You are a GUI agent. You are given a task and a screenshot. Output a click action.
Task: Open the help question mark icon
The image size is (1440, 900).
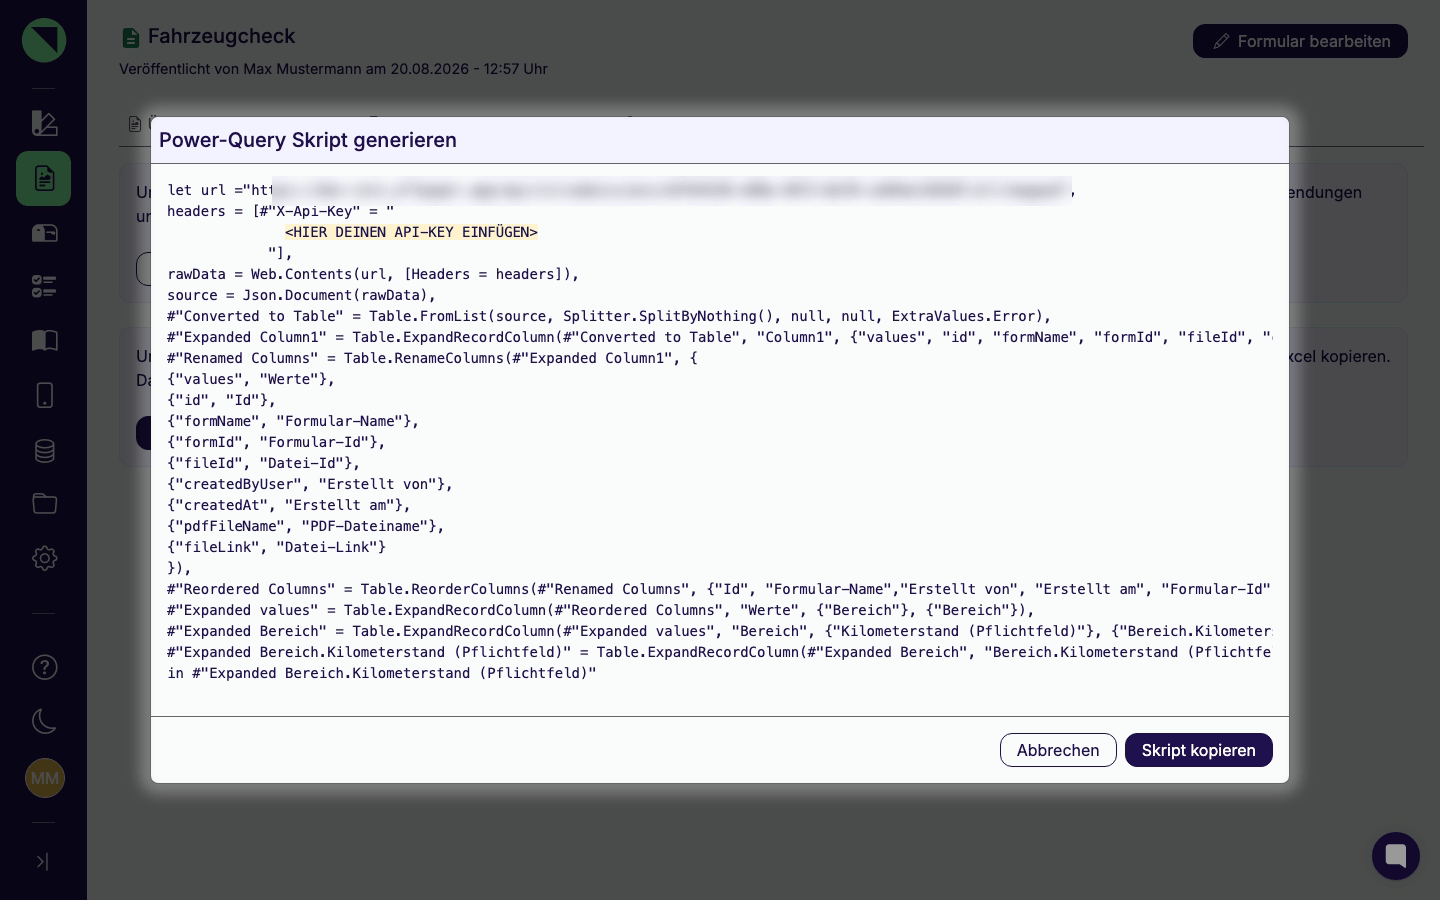coord(44,667)
